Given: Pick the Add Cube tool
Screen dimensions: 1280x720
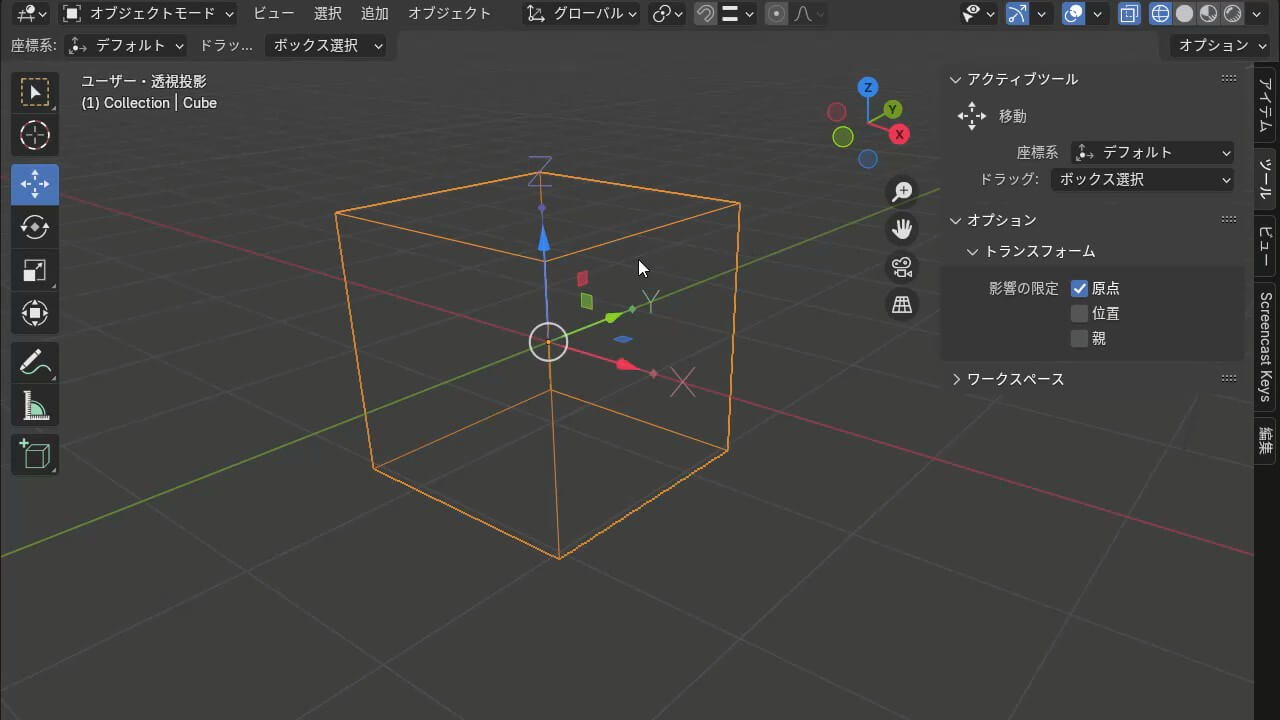Looking at the screenshot, I should tap(35, 454).
